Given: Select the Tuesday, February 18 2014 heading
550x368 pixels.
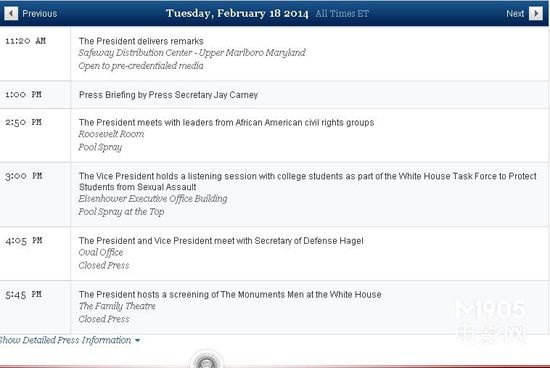Looking at the screenshot, I should coord(237,13).
